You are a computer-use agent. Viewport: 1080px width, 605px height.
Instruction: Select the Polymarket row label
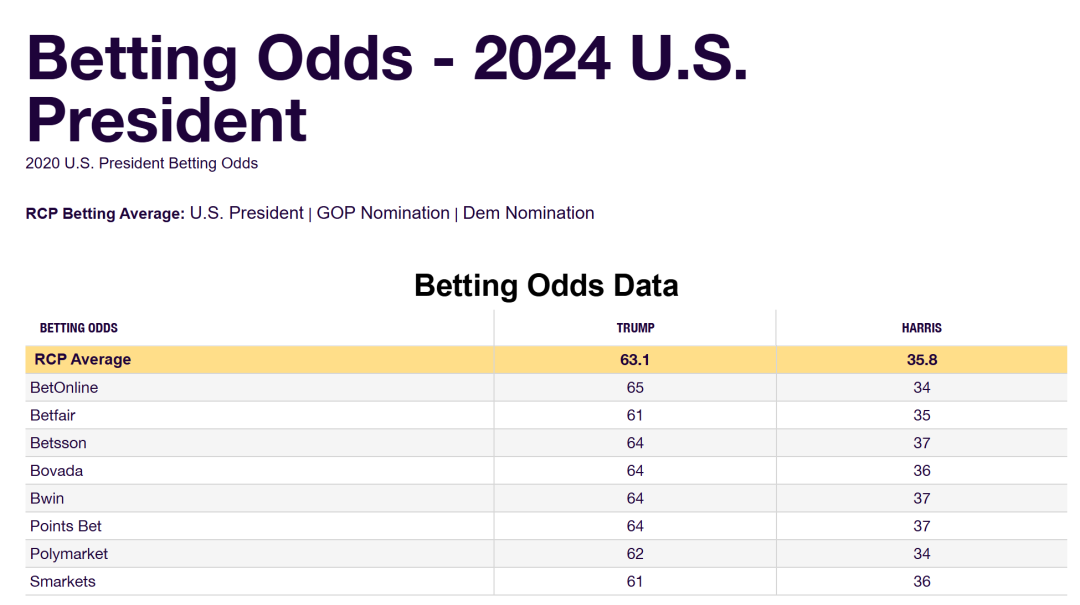(69, 553)
